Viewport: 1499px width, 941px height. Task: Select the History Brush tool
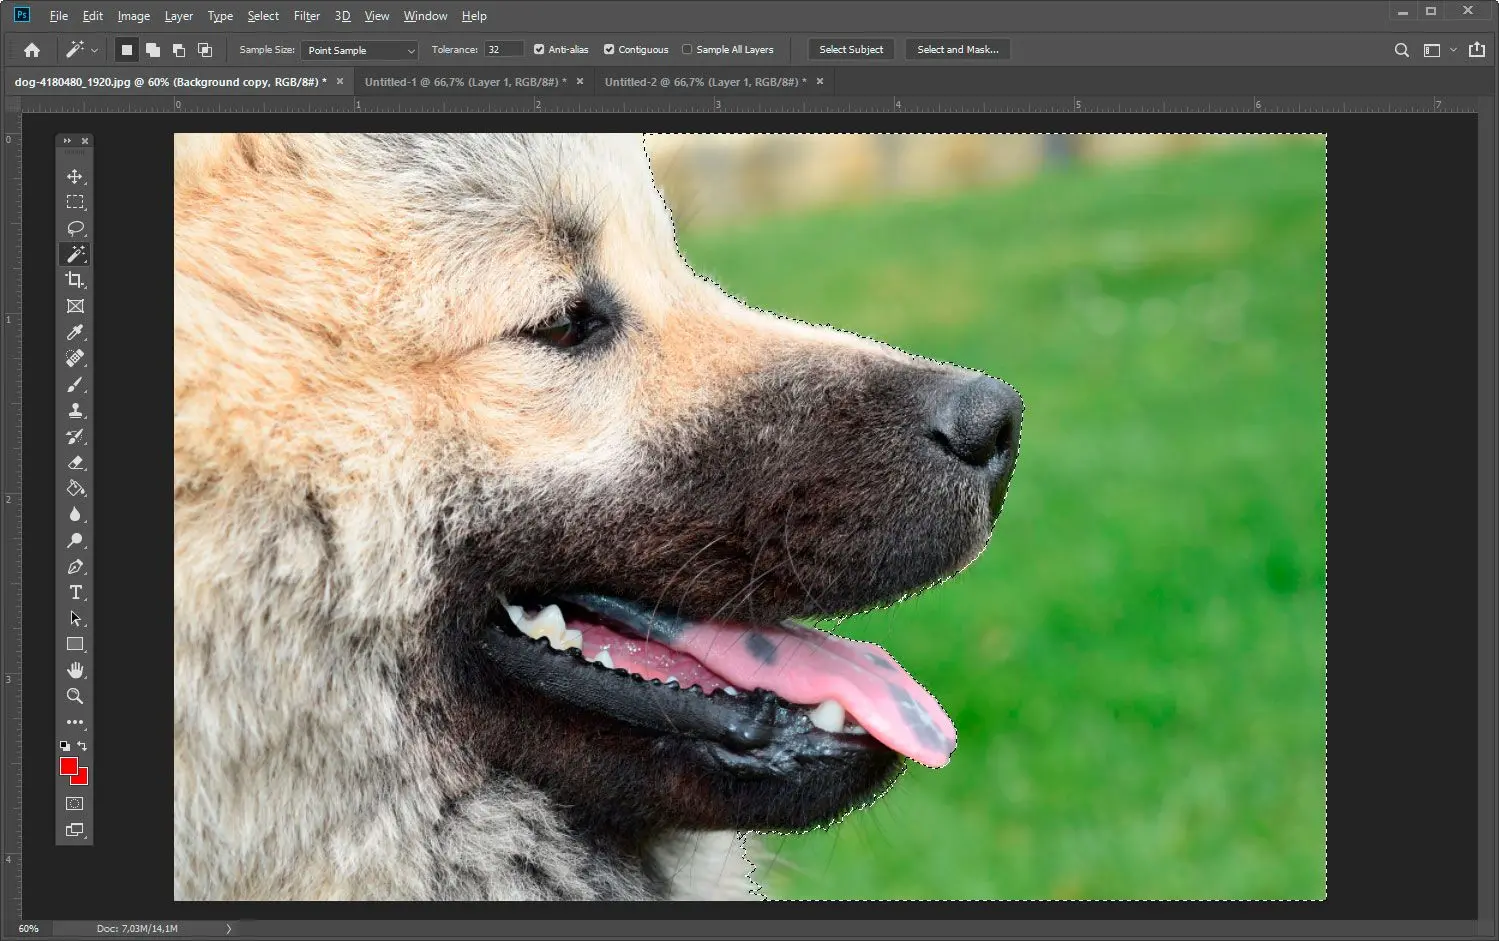tap(75, 437)
